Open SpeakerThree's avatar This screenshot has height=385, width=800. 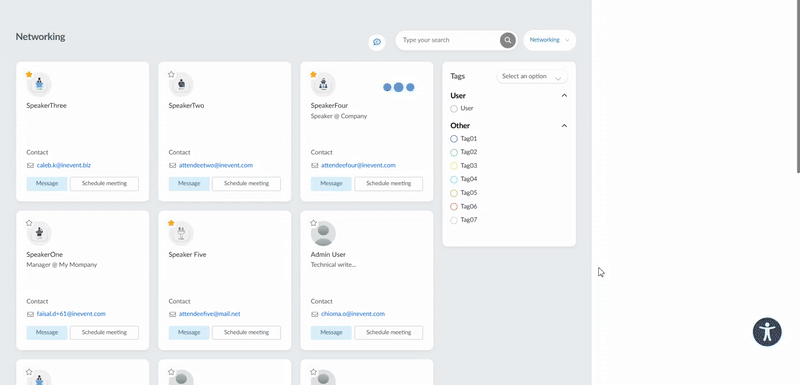pyautogui.click(x=39, y=84)
